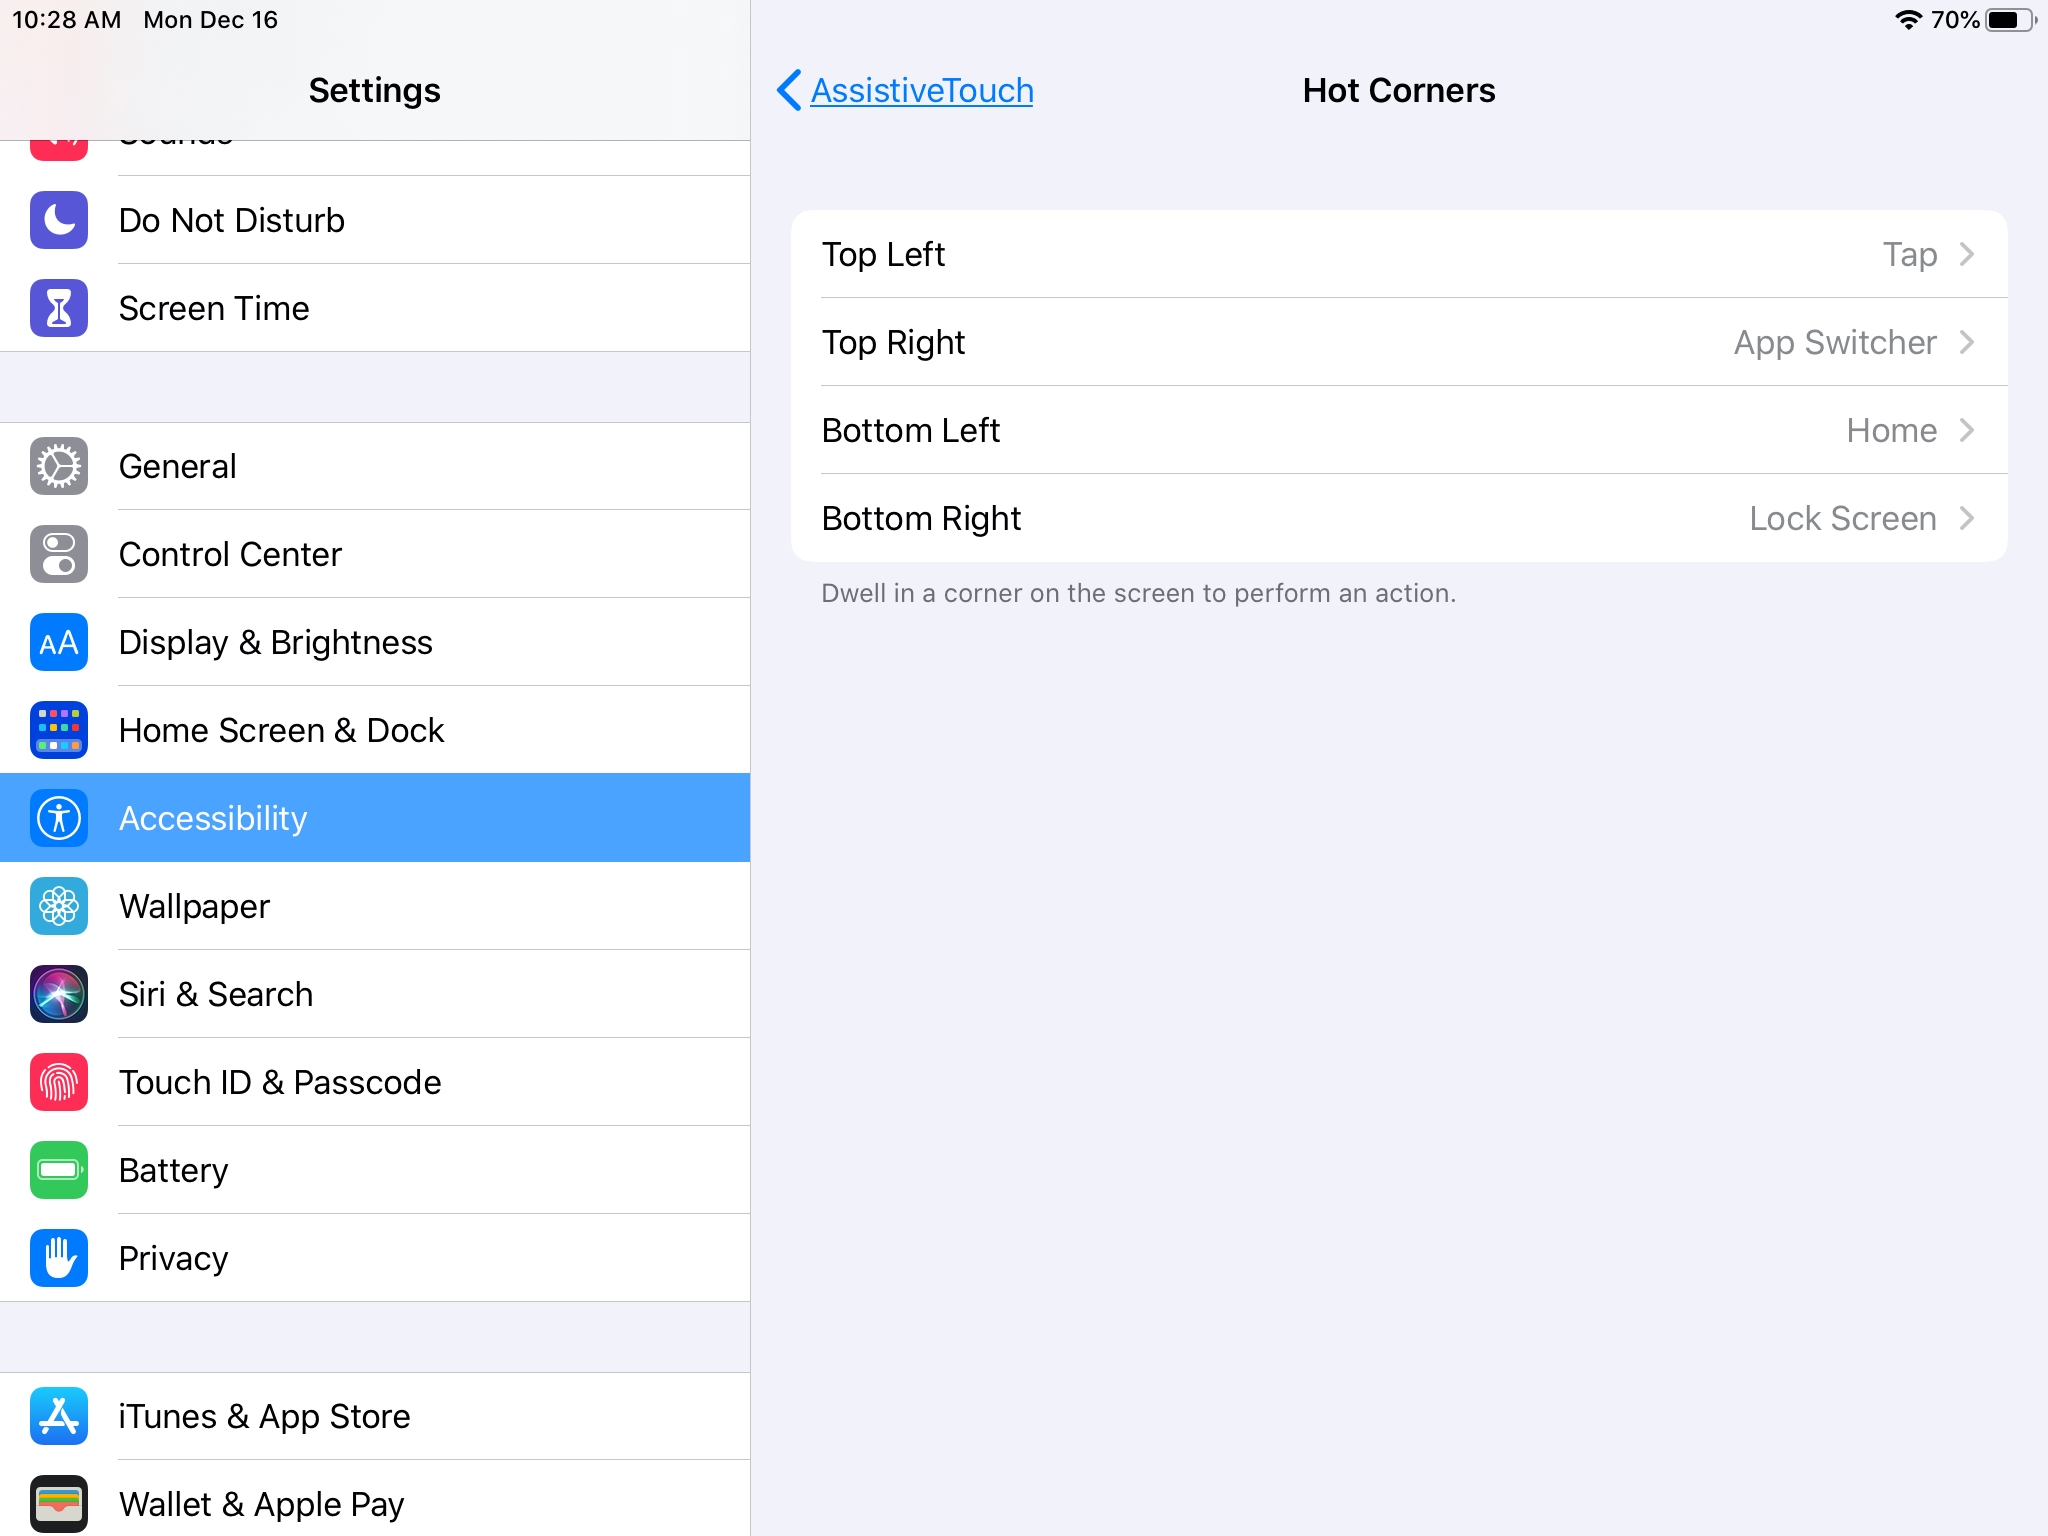
Task: Tap the Touch ID fingerprint icon
Action: [59, 1082]
